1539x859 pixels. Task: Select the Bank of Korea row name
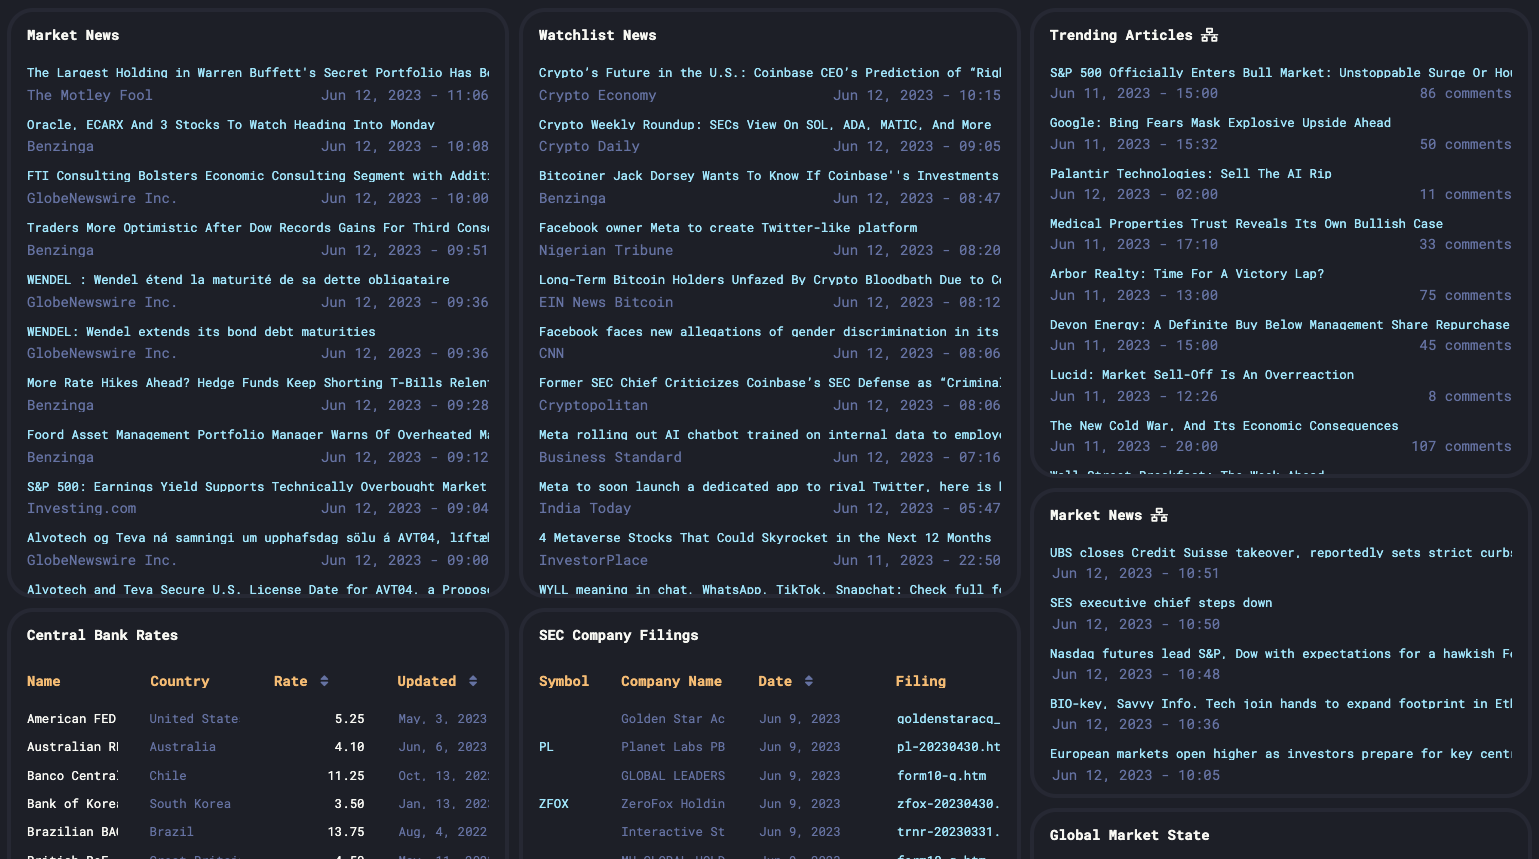pos(72,804)
